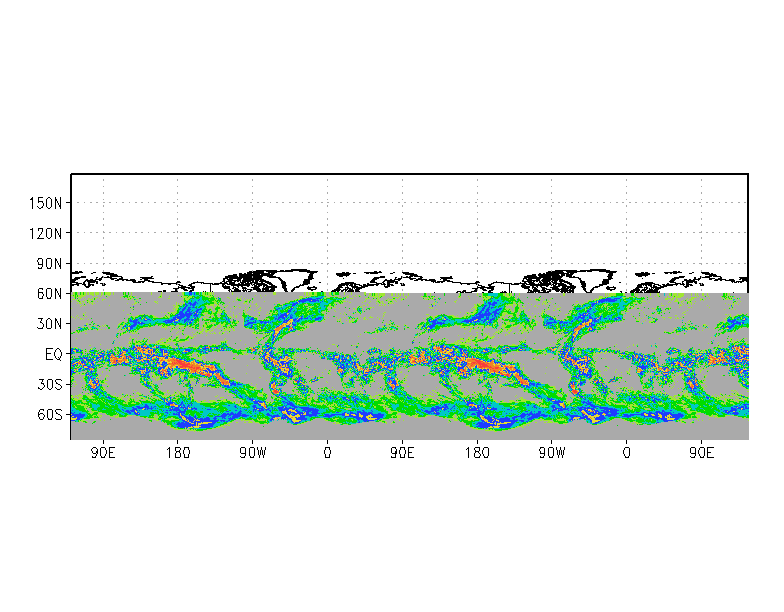Image resolution: width=784 pixels, height=612 pixels.
Task: Click the 30N latitude axis label
Action: 50,324
